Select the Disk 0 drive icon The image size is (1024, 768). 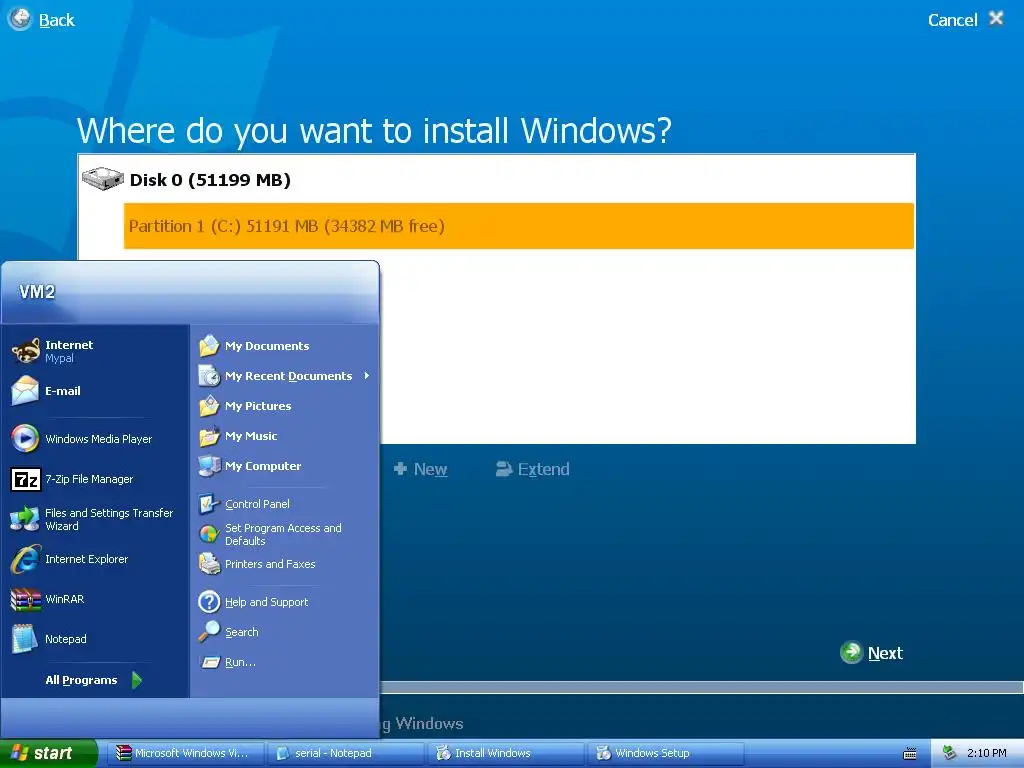103,178
